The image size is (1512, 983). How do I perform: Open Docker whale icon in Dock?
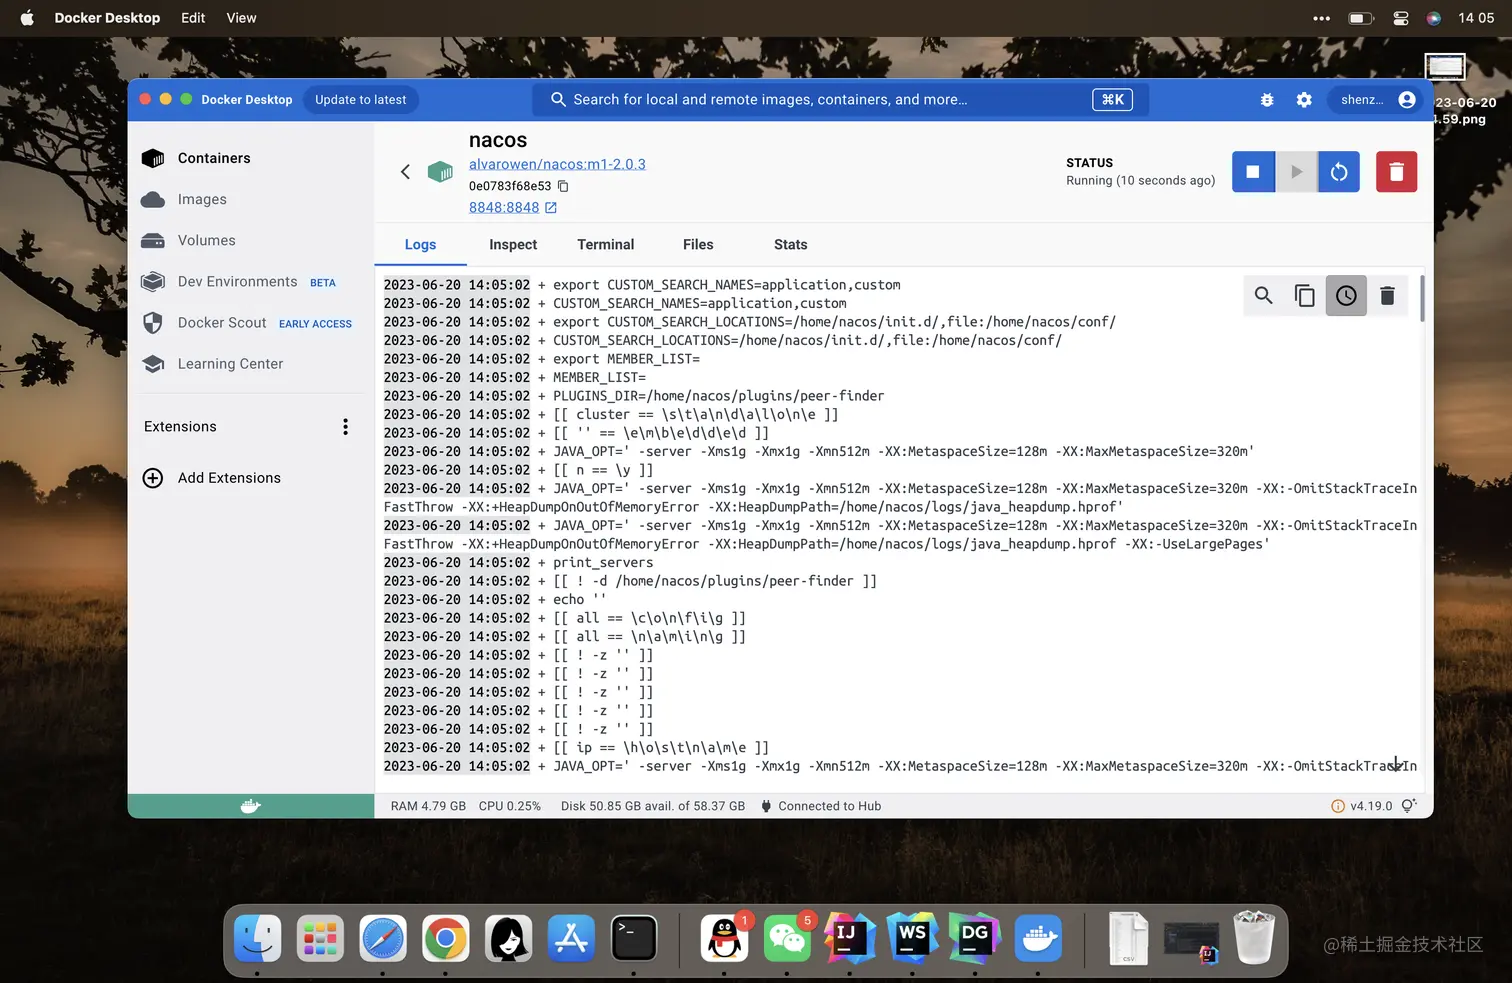(x=1038, y=939)
